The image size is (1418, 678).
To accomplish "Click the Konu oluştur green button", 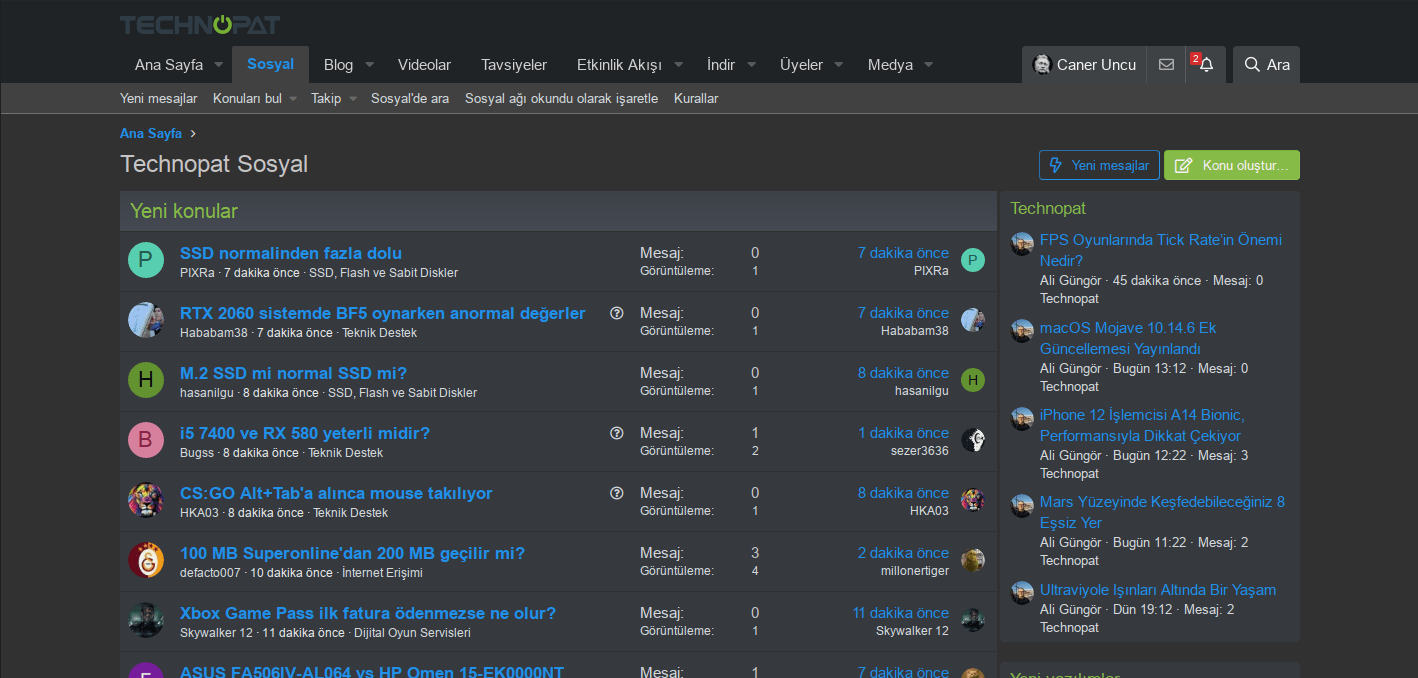I will pyautogui.click(x=1232, y=165).
